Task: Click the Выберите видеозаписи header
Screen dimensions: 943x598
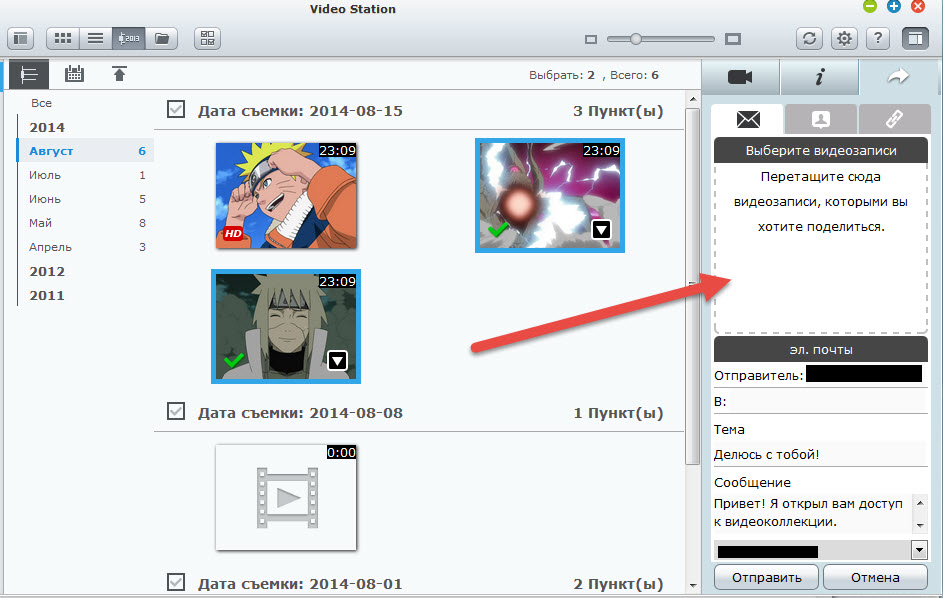Action: click(x=821, y=150)
